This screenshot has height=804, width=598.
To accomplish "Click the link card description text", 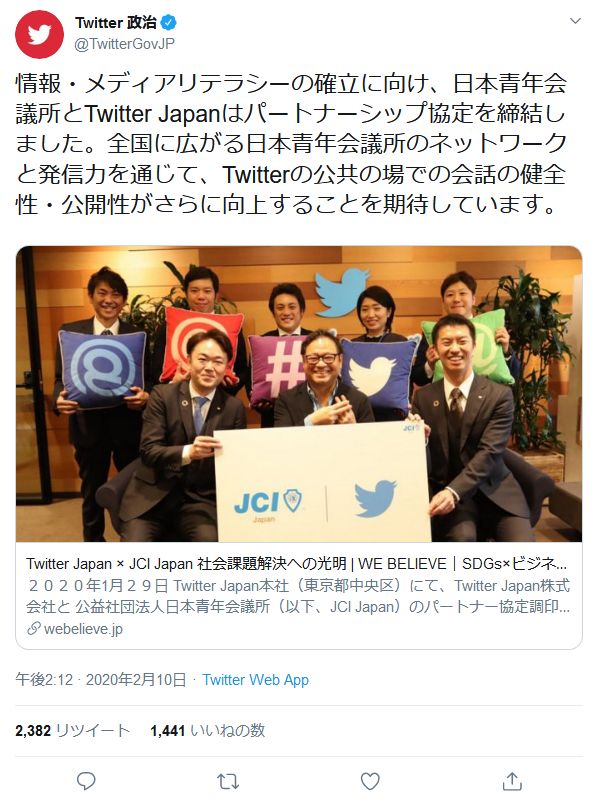I will (298, 596).
